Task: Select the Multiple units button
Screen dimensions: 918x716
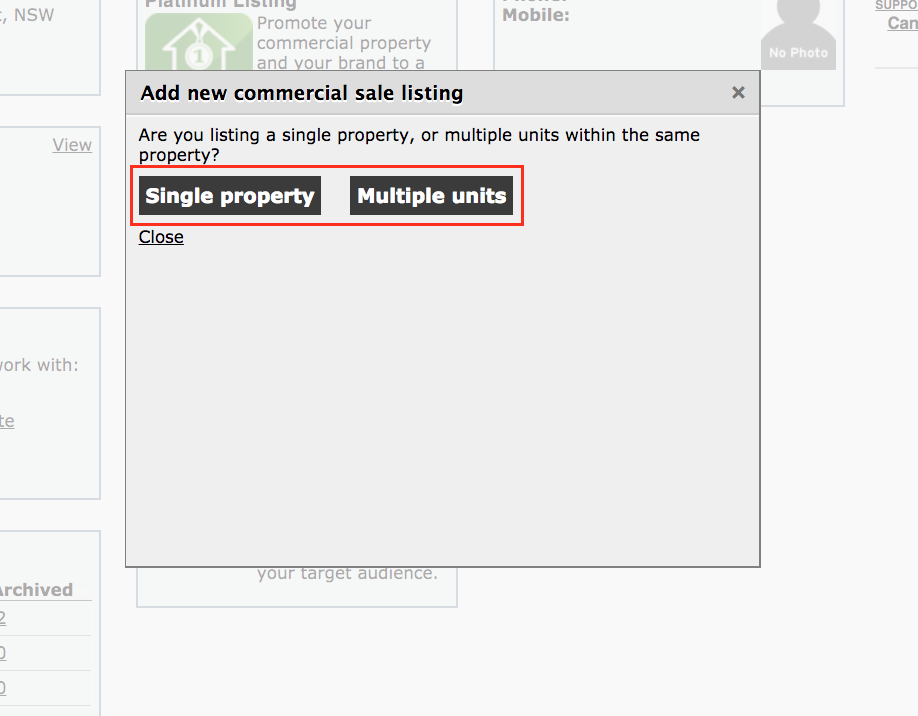Action: pos(431,196)
